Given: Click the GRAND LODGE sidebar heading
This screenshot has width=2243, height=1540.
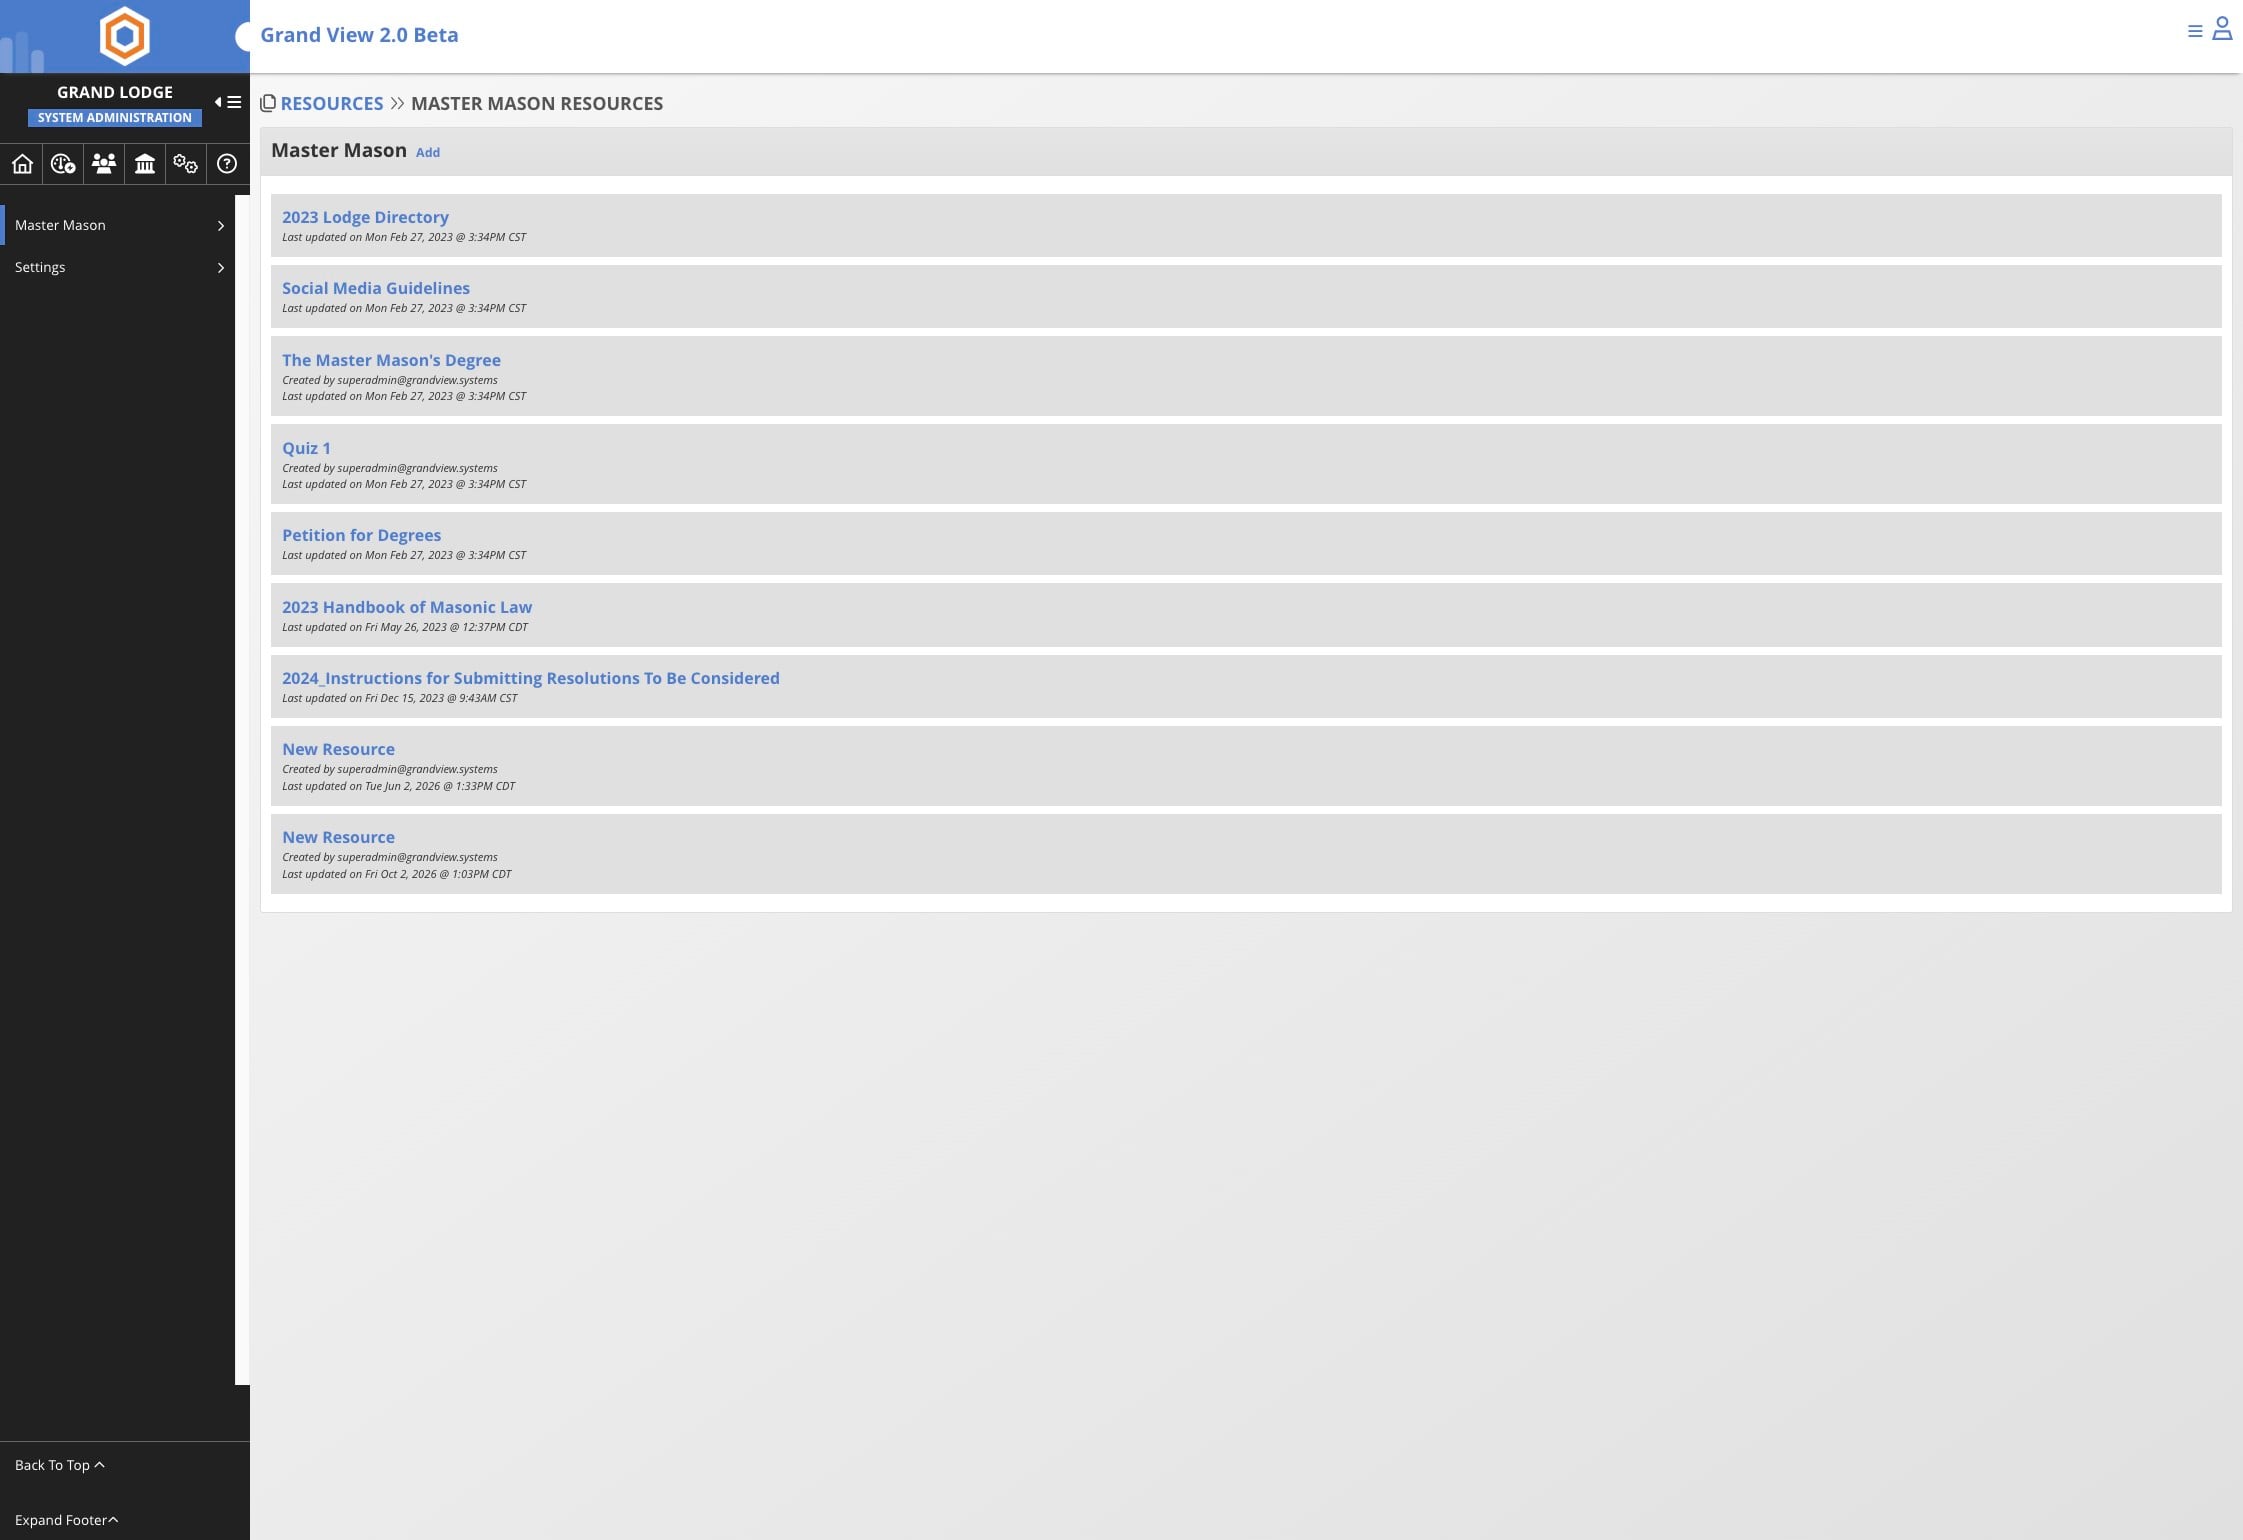Looking at the screenshot, I should point(115,92).
